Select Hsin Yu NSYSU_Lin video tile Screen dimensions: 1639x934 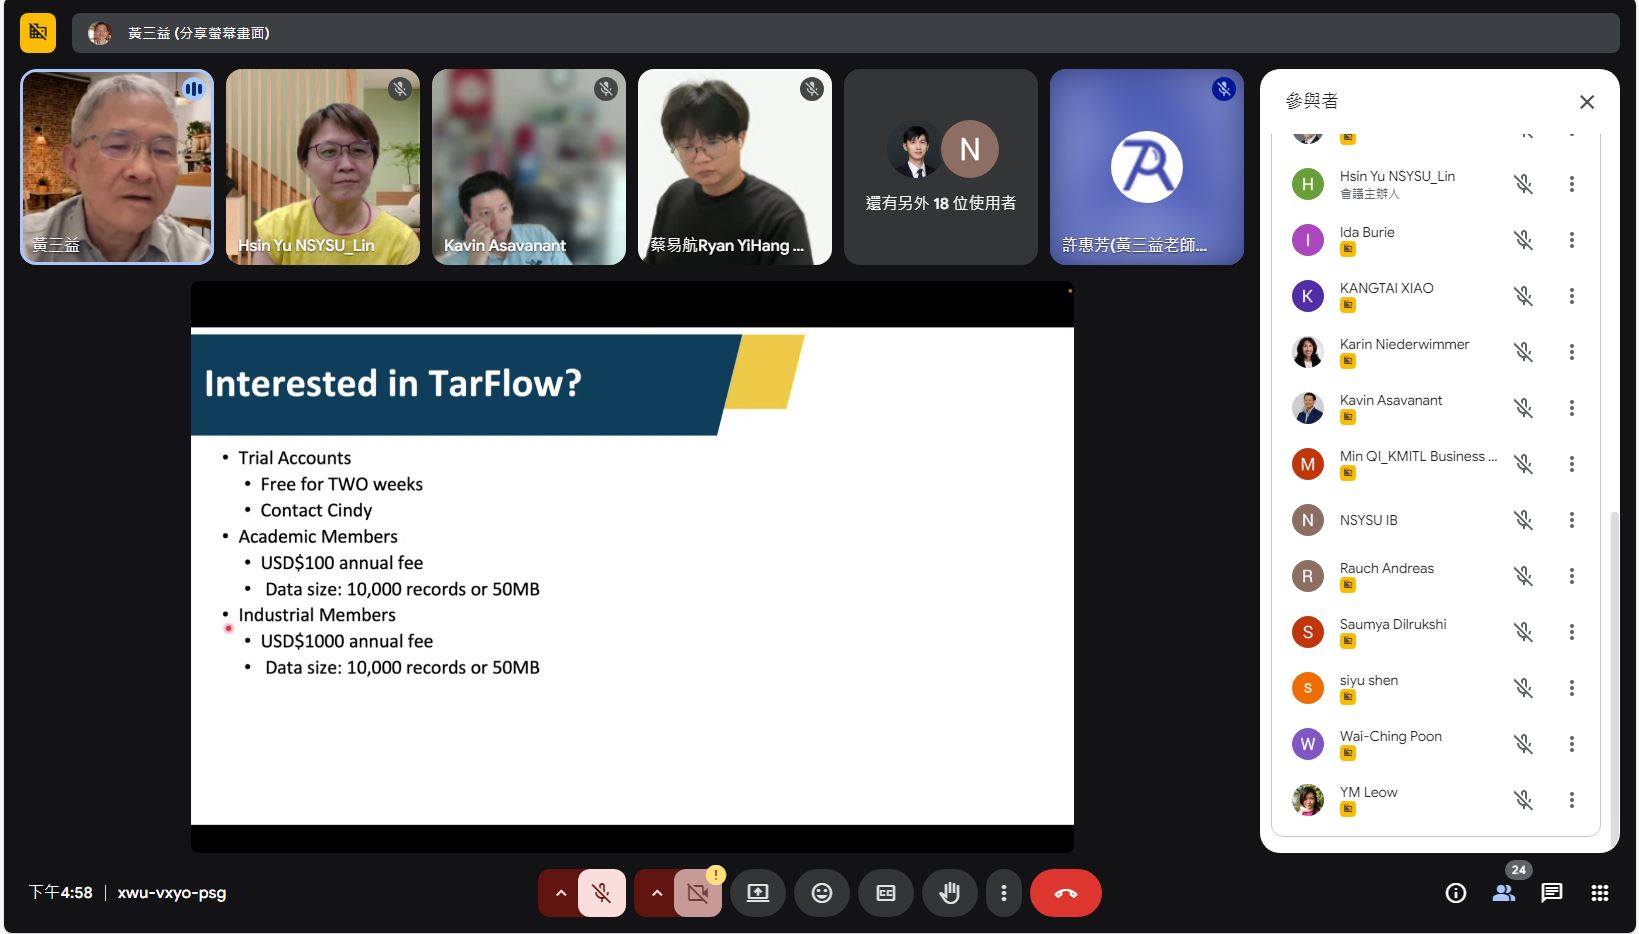(323, 167)
